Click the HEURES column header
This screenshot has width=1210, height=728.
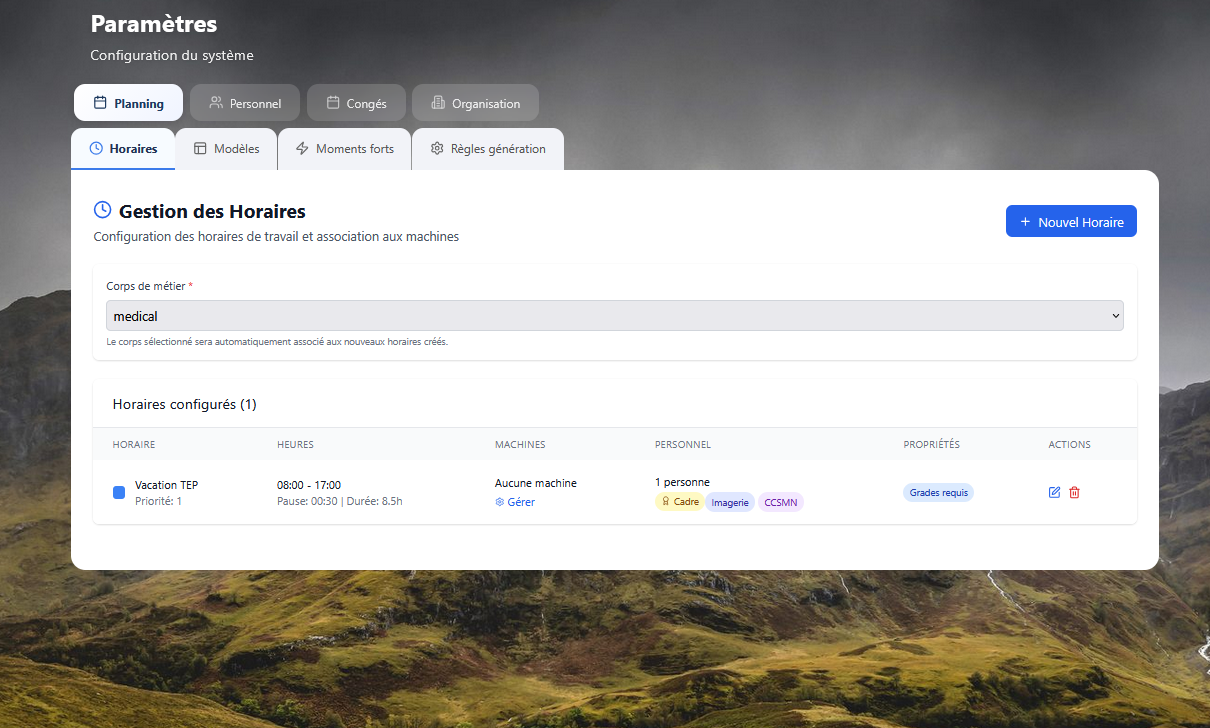(295, 444)
